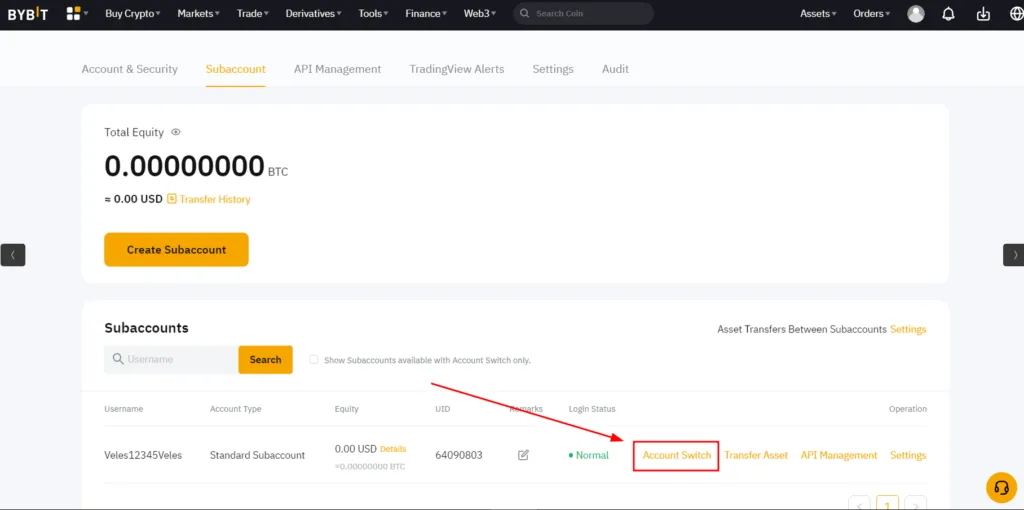Open the apps grid icon menu
The width and height of the screenshot is (1024, 510).
click(x=74, y=14)
